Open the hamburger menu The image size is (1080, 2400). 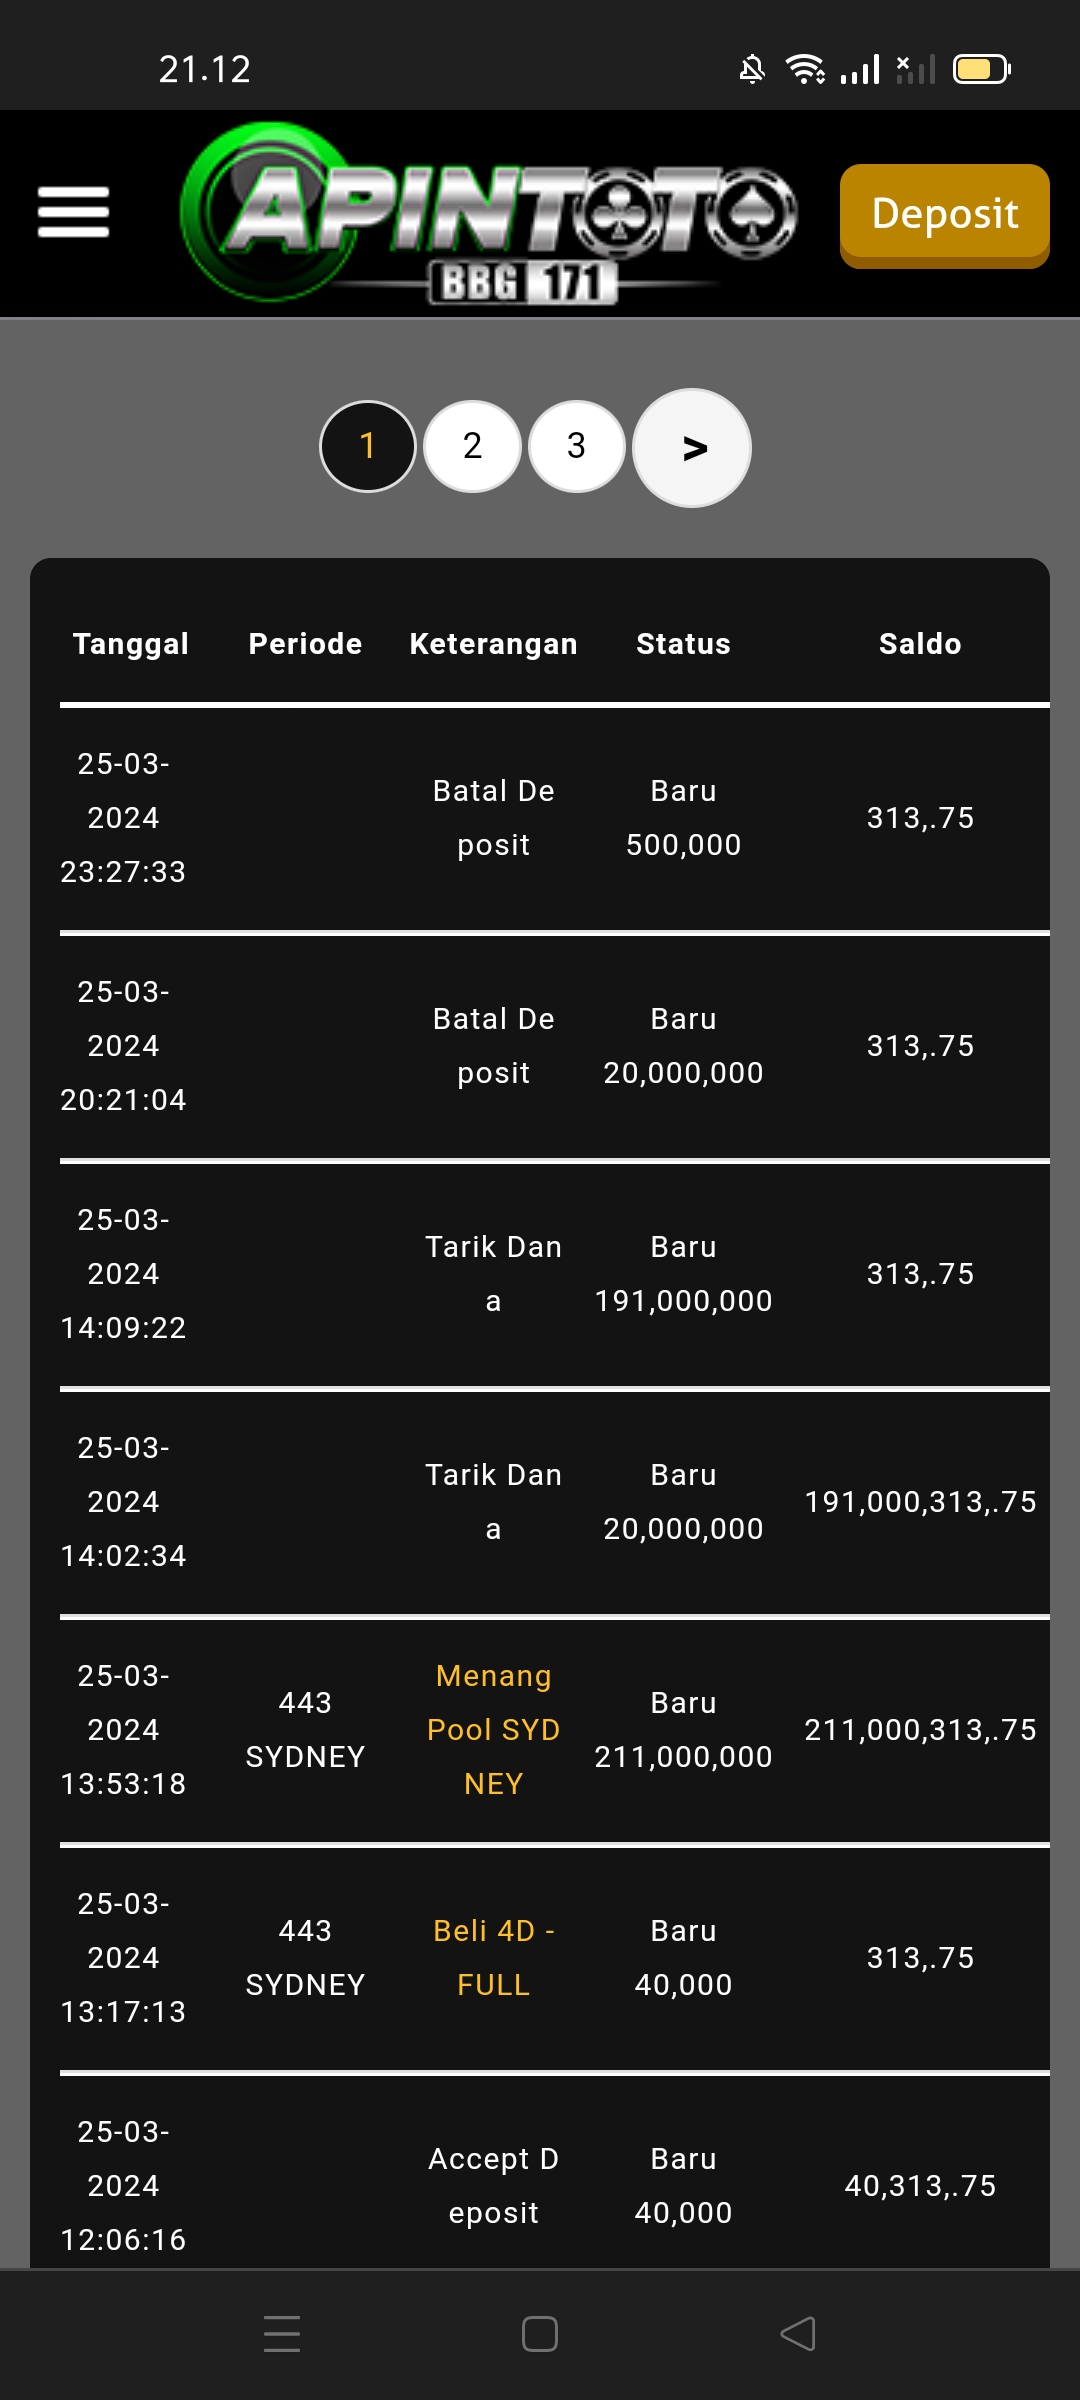(x=73, y=212)
